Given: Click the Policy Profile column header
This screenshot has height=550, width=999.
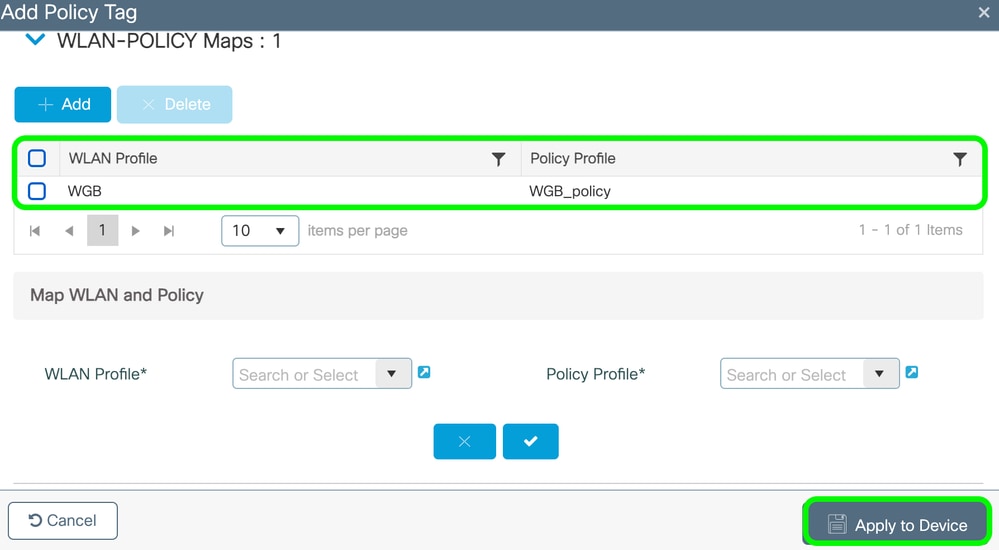Looking at the screenshot, I should coord(573,159).
